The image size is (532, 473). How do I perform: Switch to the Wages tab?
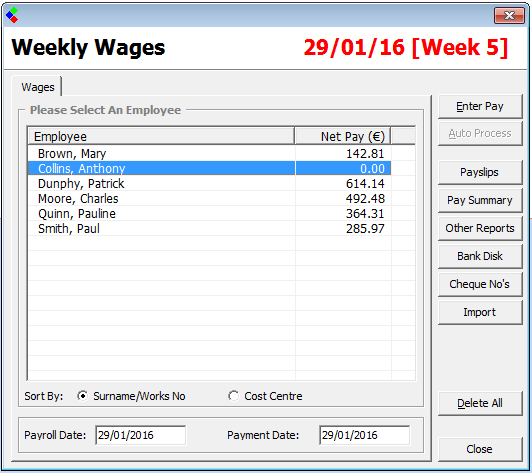pos(37,87)
